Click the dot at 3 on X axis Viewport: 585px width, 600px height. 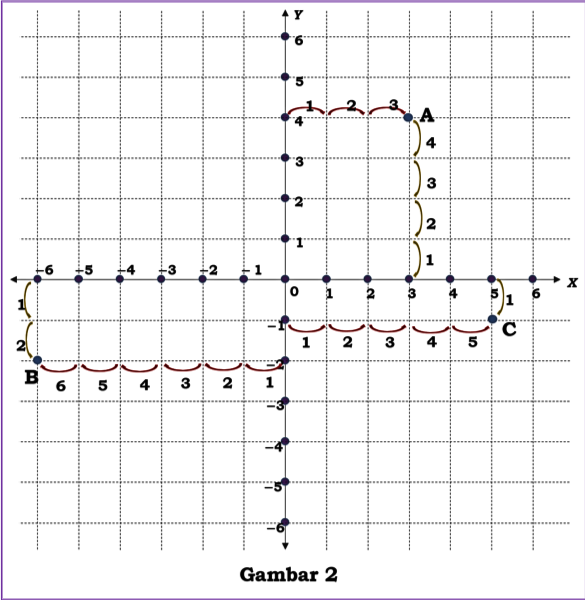coord(409,279)
